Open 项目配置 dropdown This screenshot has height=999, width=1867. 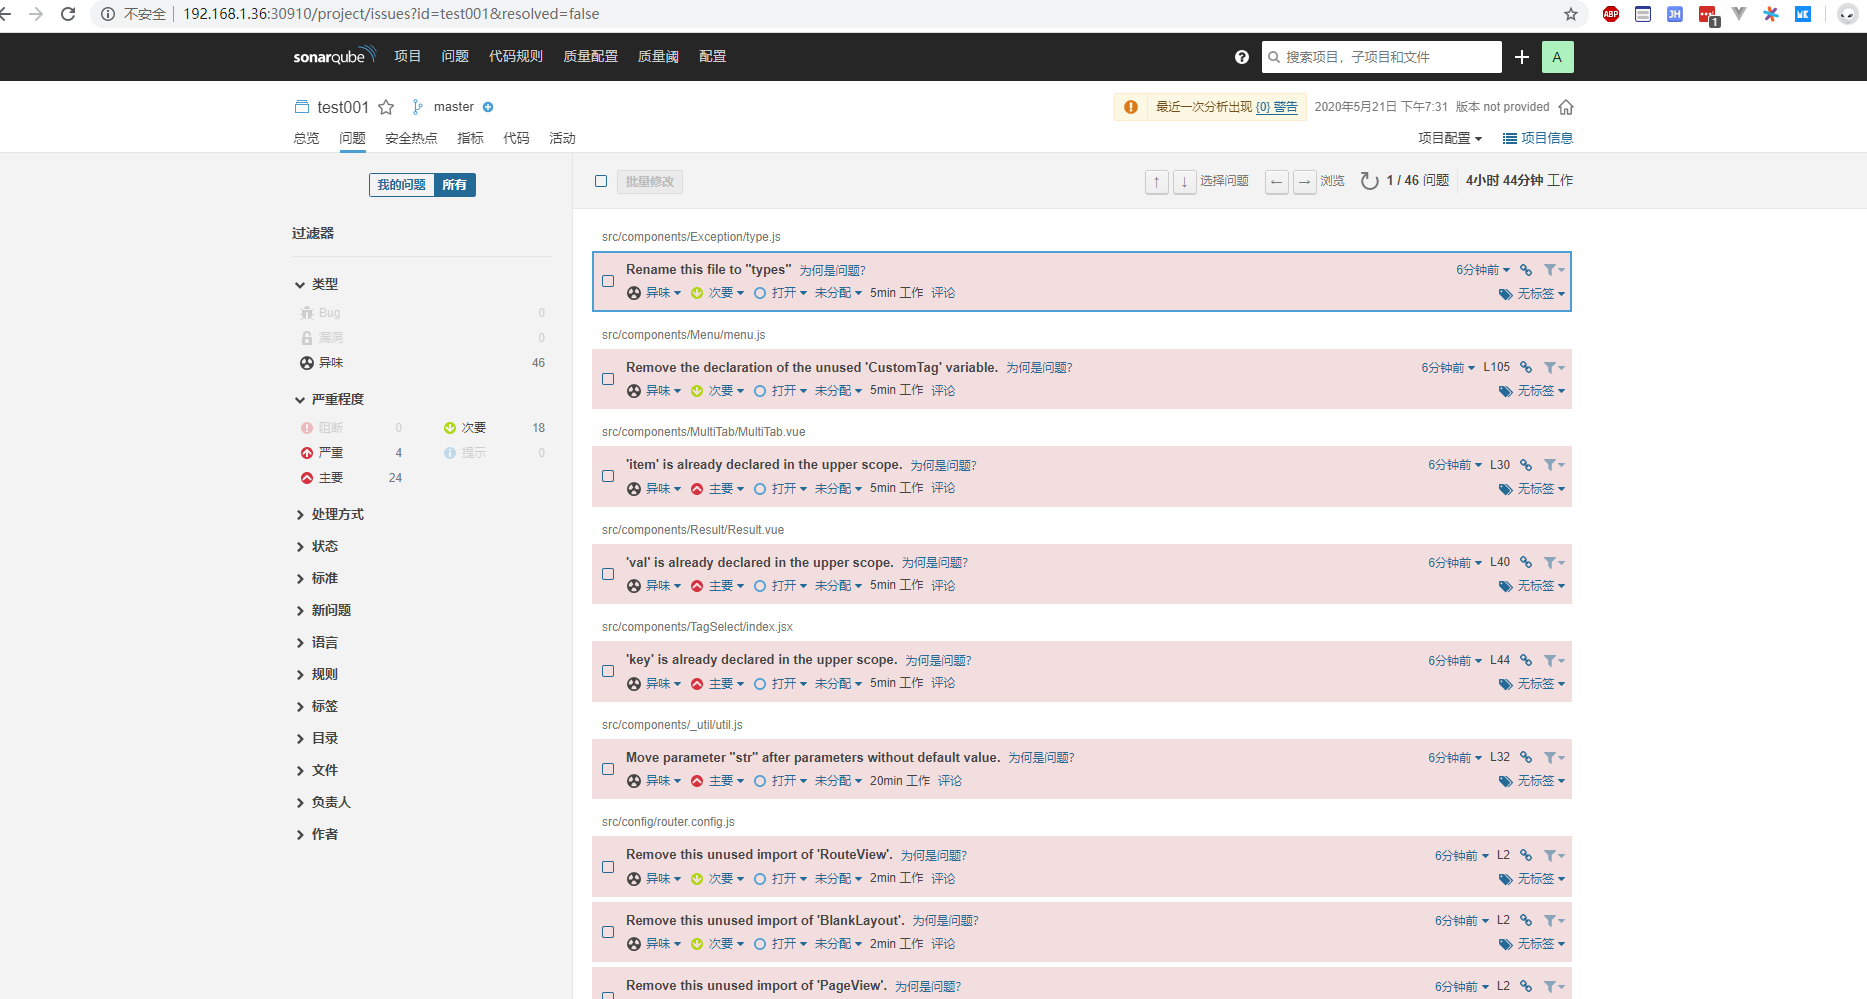click(x=1449, y=138)
